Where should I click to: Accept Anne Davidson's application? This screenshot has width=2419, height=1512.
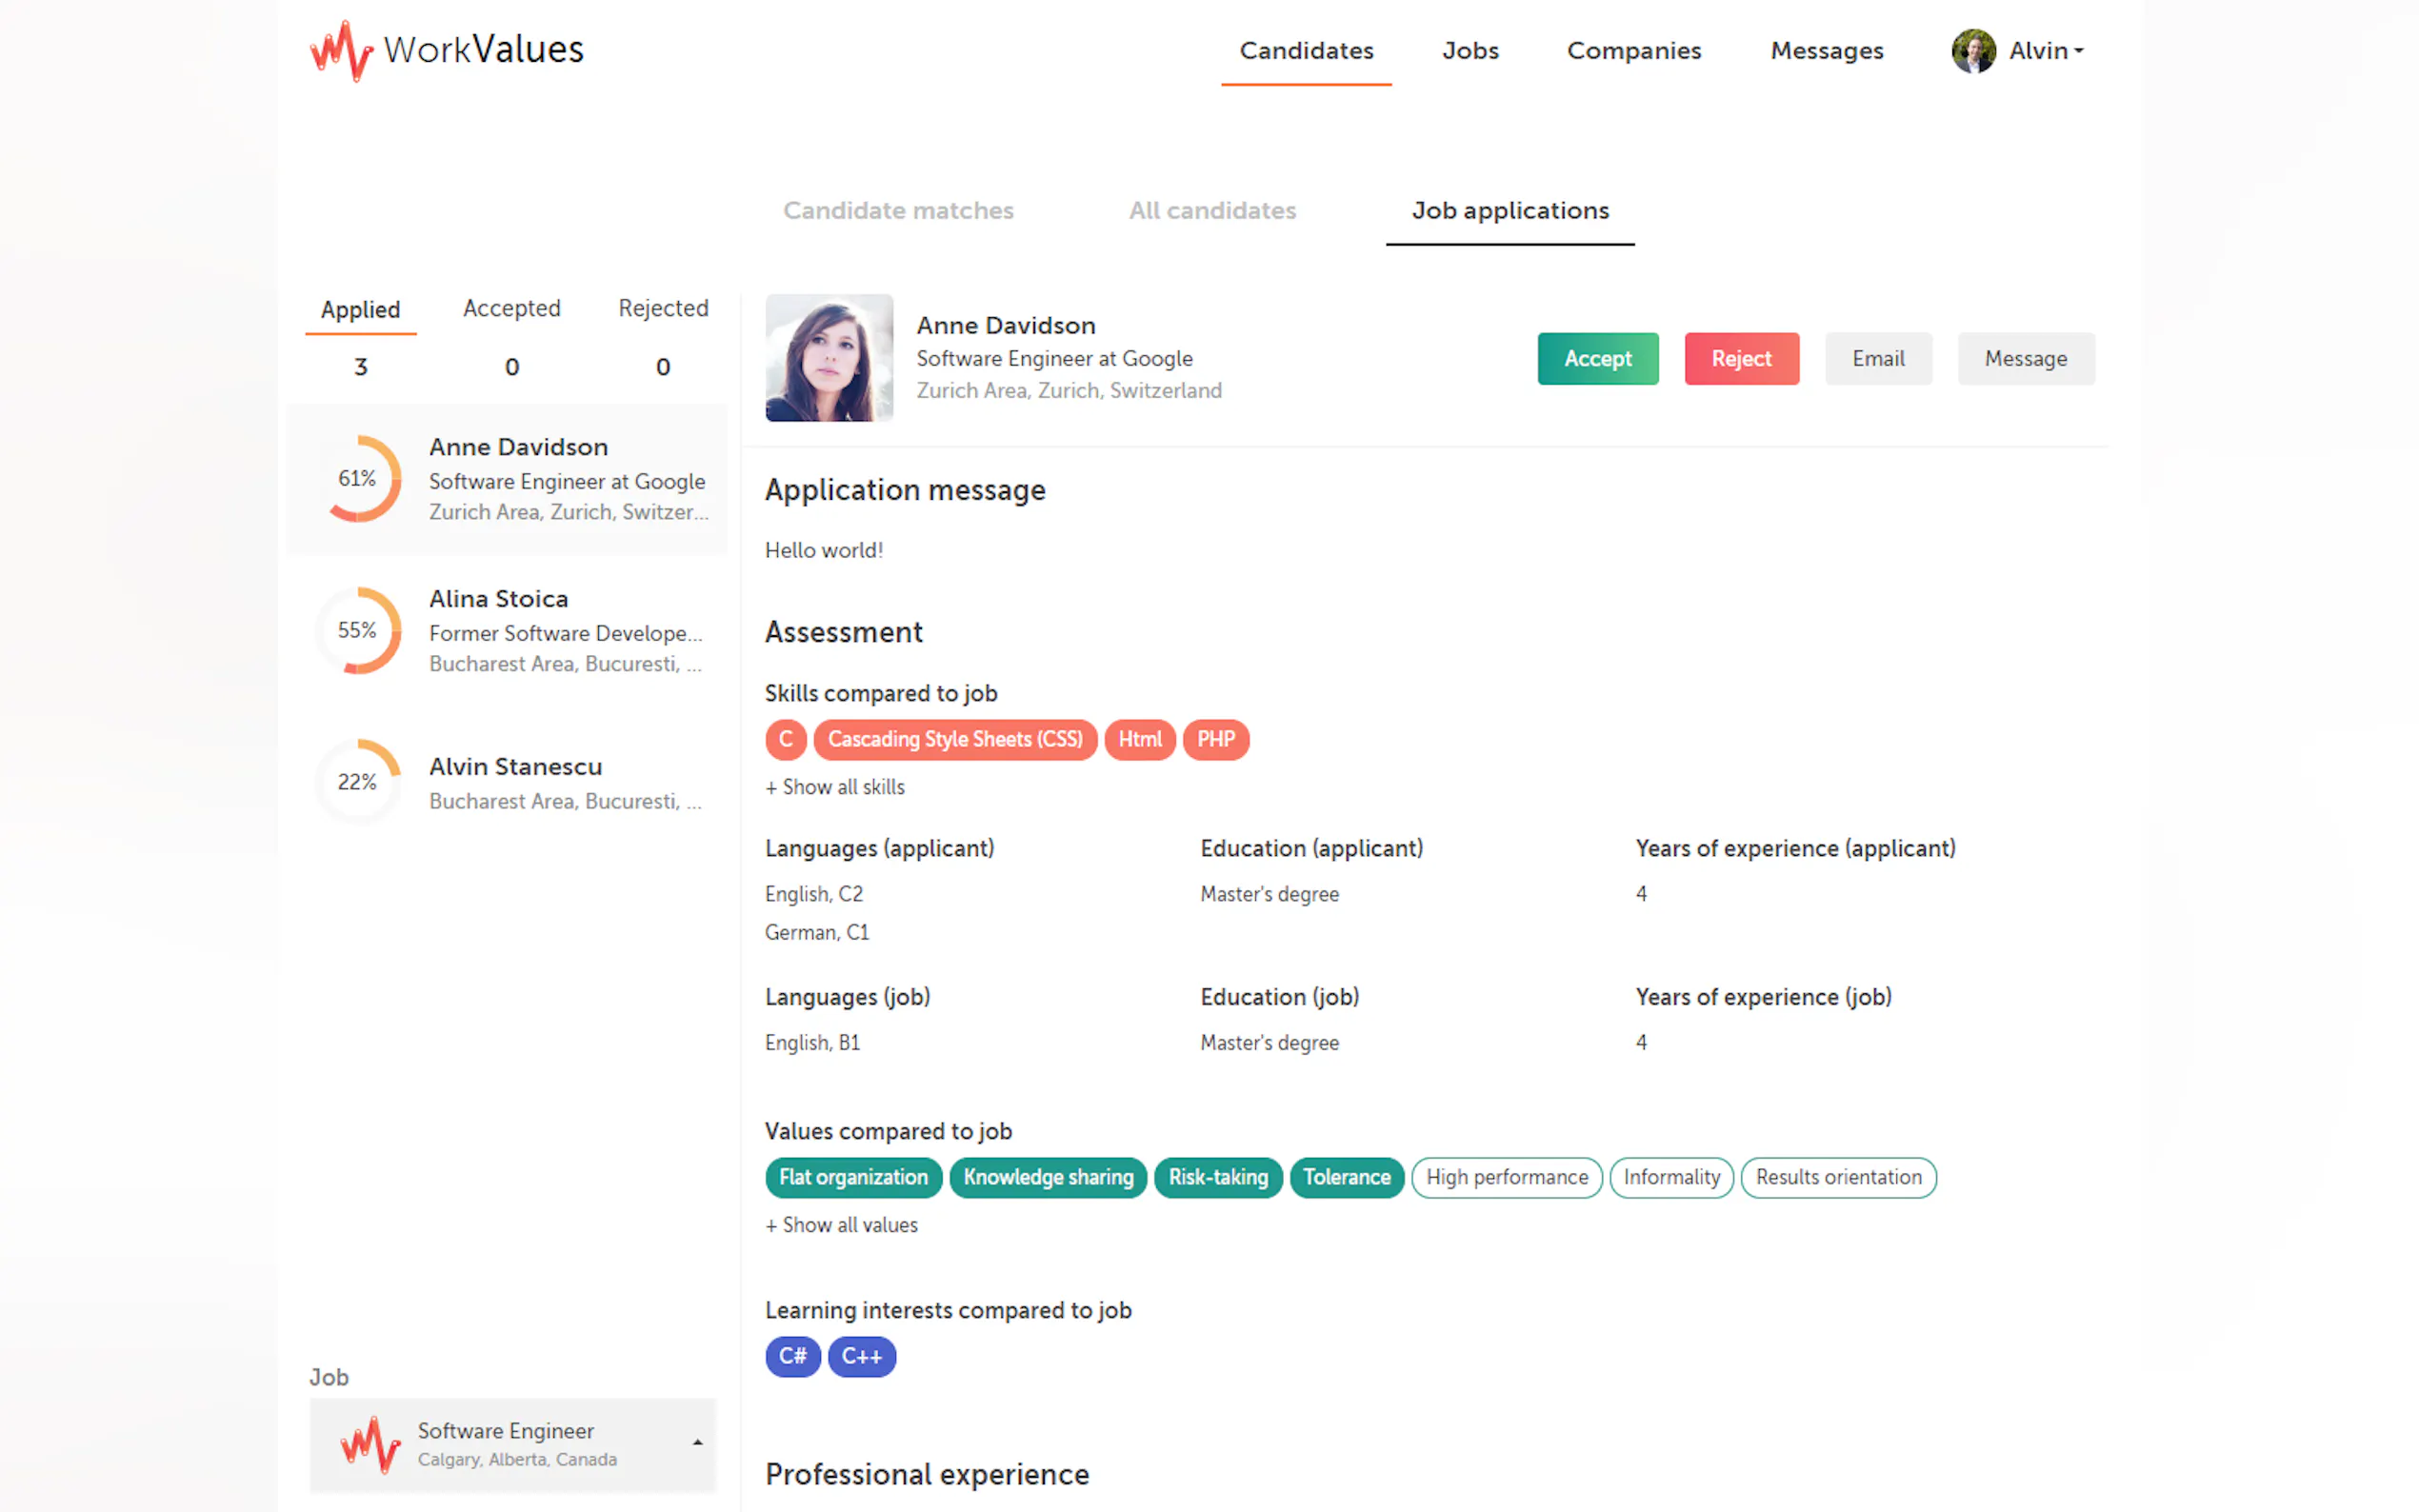click(1597, 358)
